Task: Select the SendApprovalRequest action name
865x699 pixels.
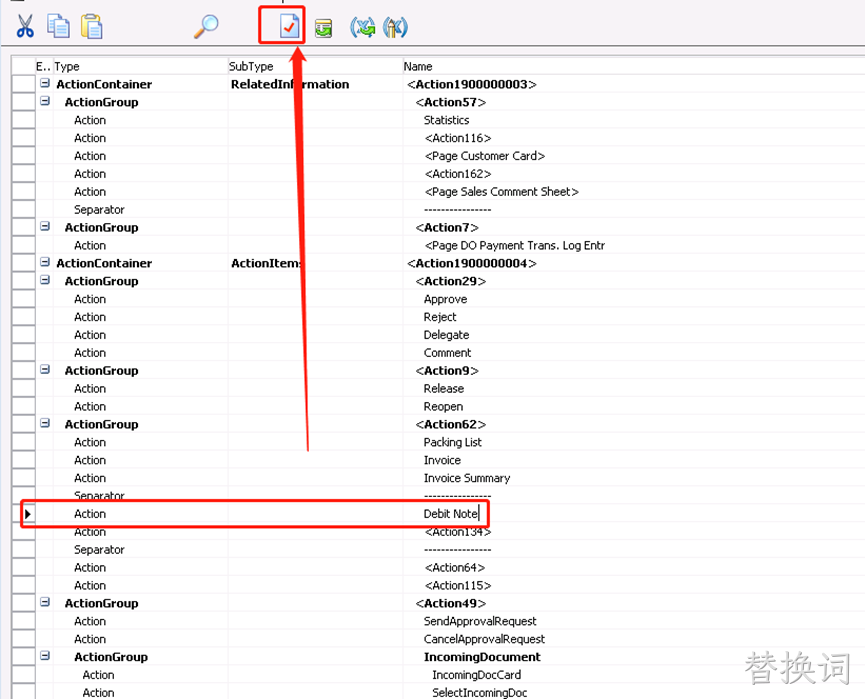Action: [480, 621]
